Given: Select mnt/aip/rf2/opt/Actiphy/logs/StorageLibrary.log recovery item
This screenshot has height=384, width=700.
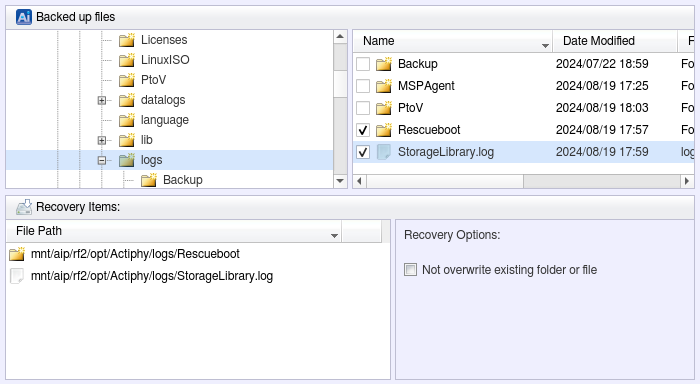Looking at the screenshot, I should point(152,276).
